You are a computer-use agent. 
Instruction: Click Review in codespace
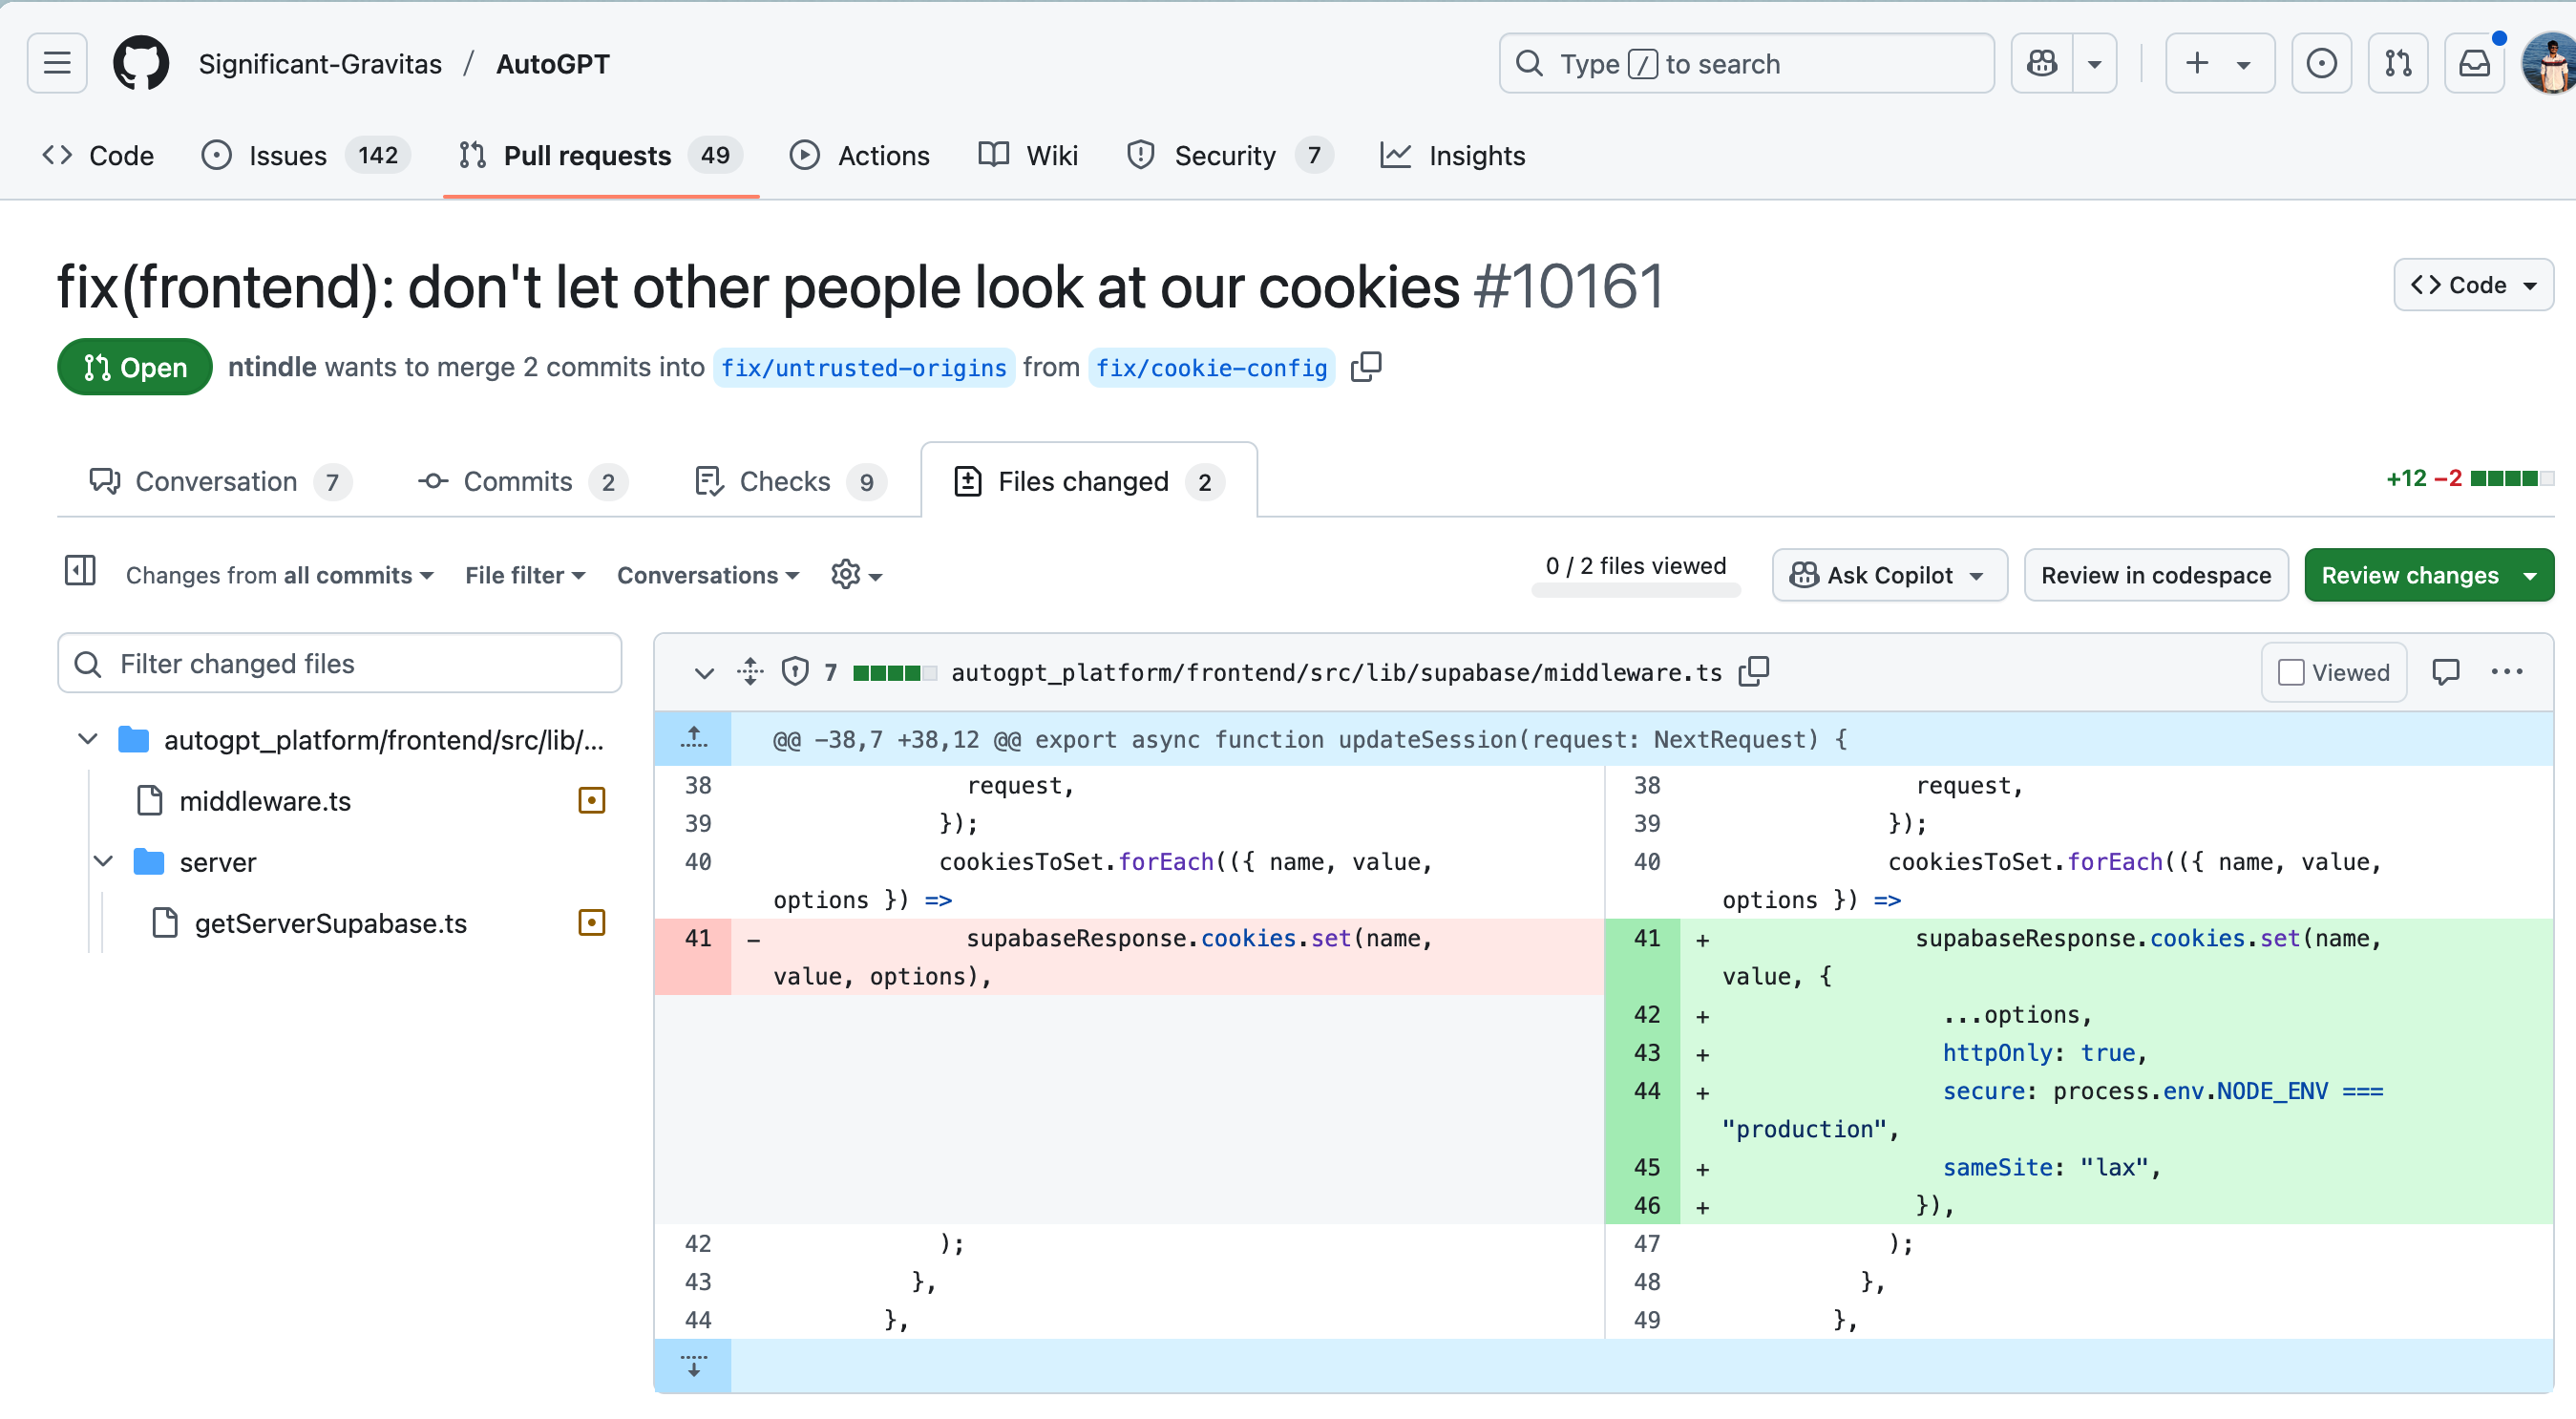pos(2155,575)
